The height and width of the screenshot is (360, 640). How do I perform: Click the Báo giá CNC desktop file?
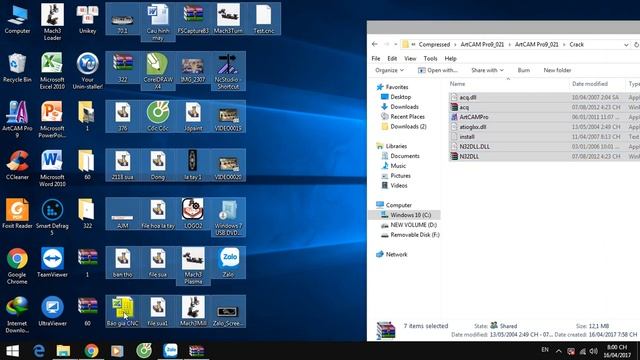click(x=122, y=311)
